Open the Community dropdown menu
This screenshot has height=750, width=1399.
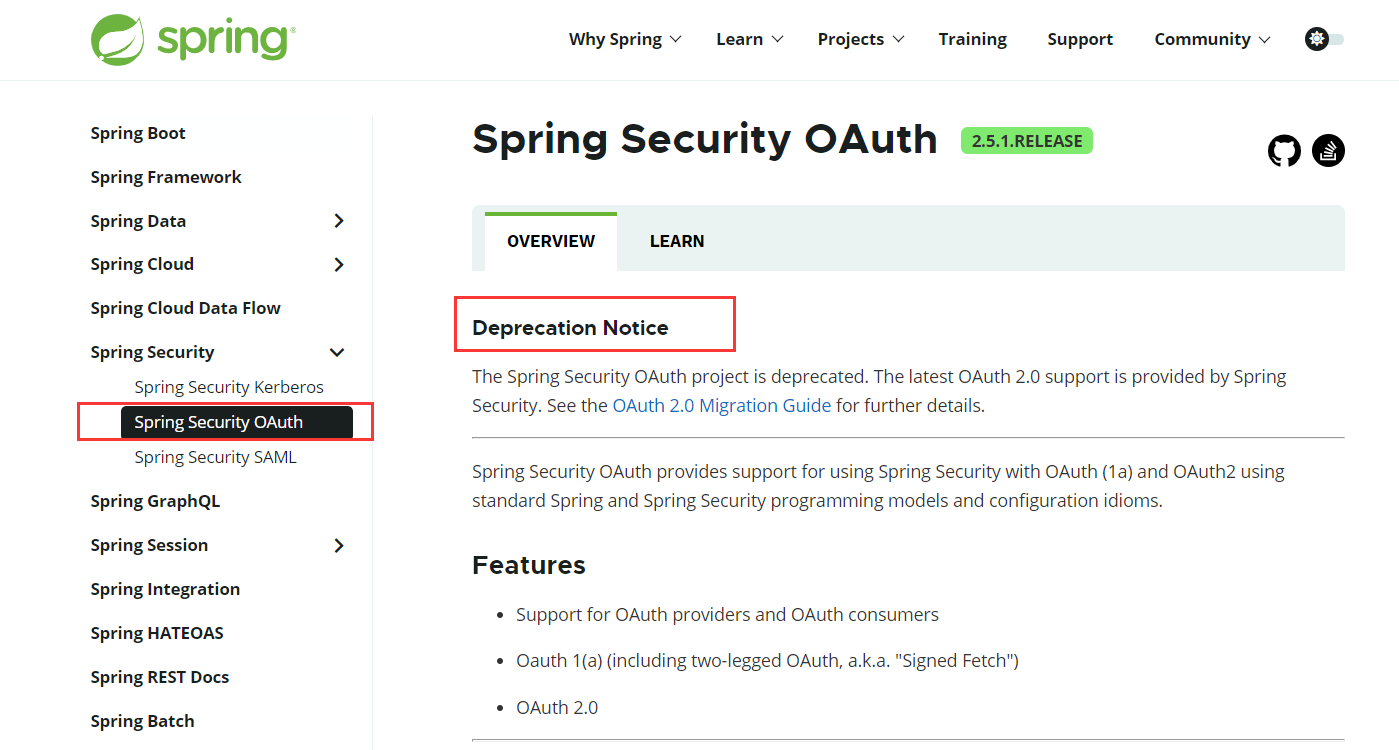(1212, 39)
